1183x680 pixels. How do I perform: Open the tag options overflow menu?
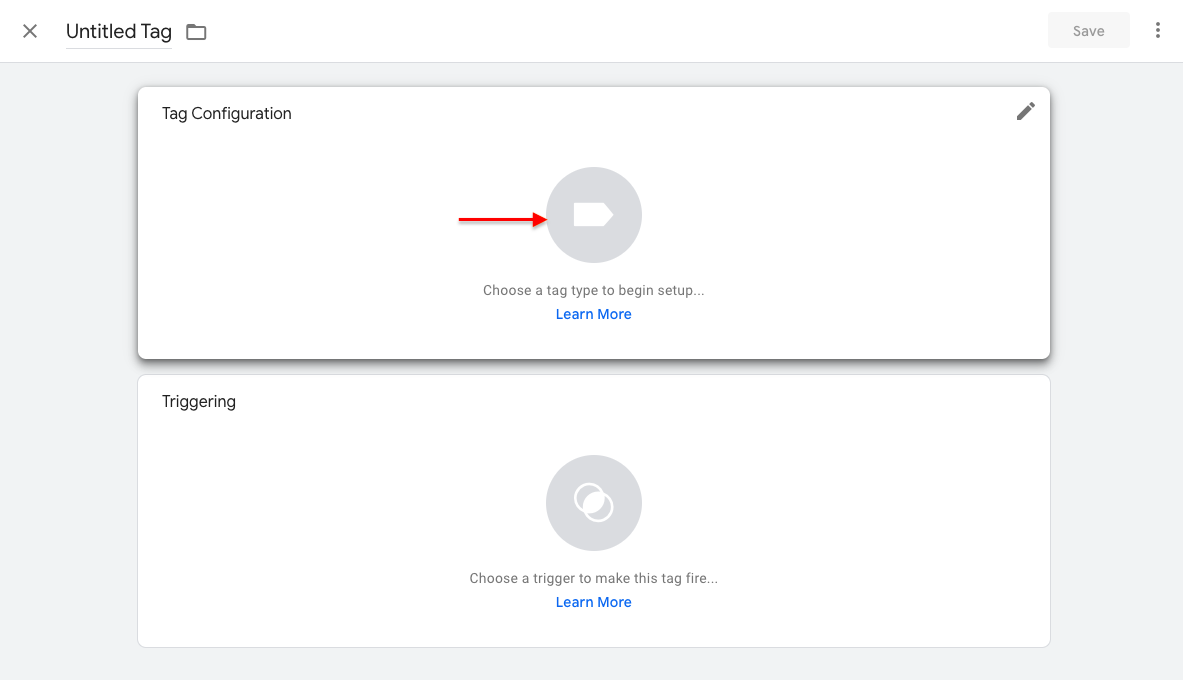pos(1157,30)
